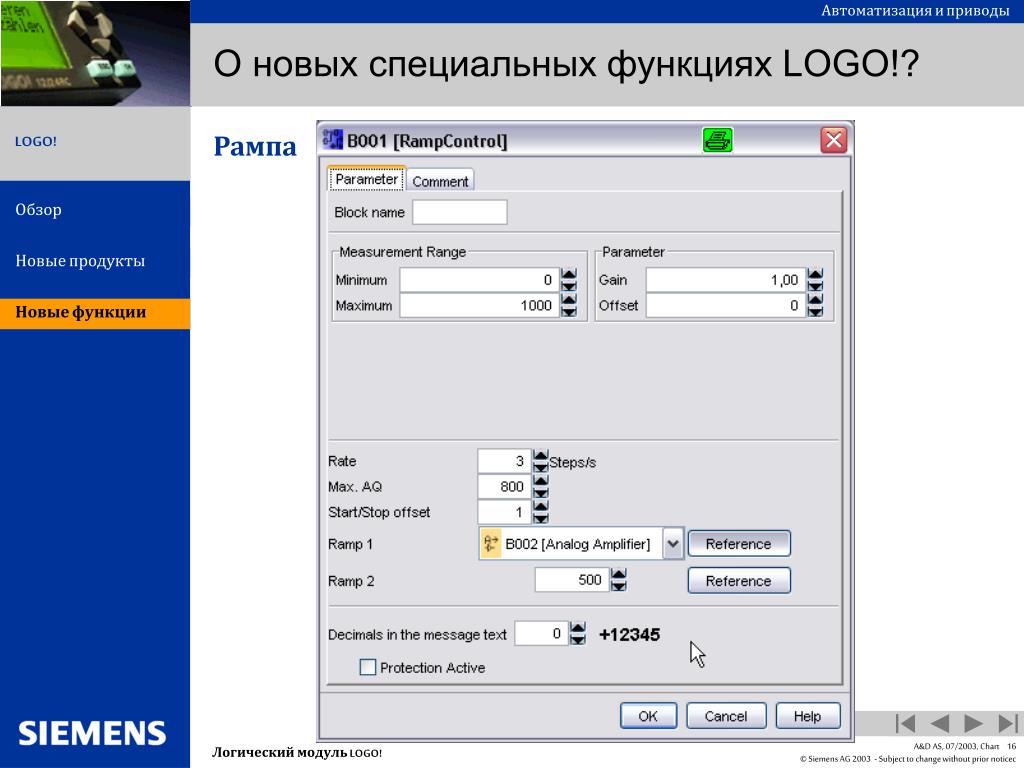Go to previous slide arrow
Image resolution: width=1024 pixels, height=768 pixels.
(939, 723)
